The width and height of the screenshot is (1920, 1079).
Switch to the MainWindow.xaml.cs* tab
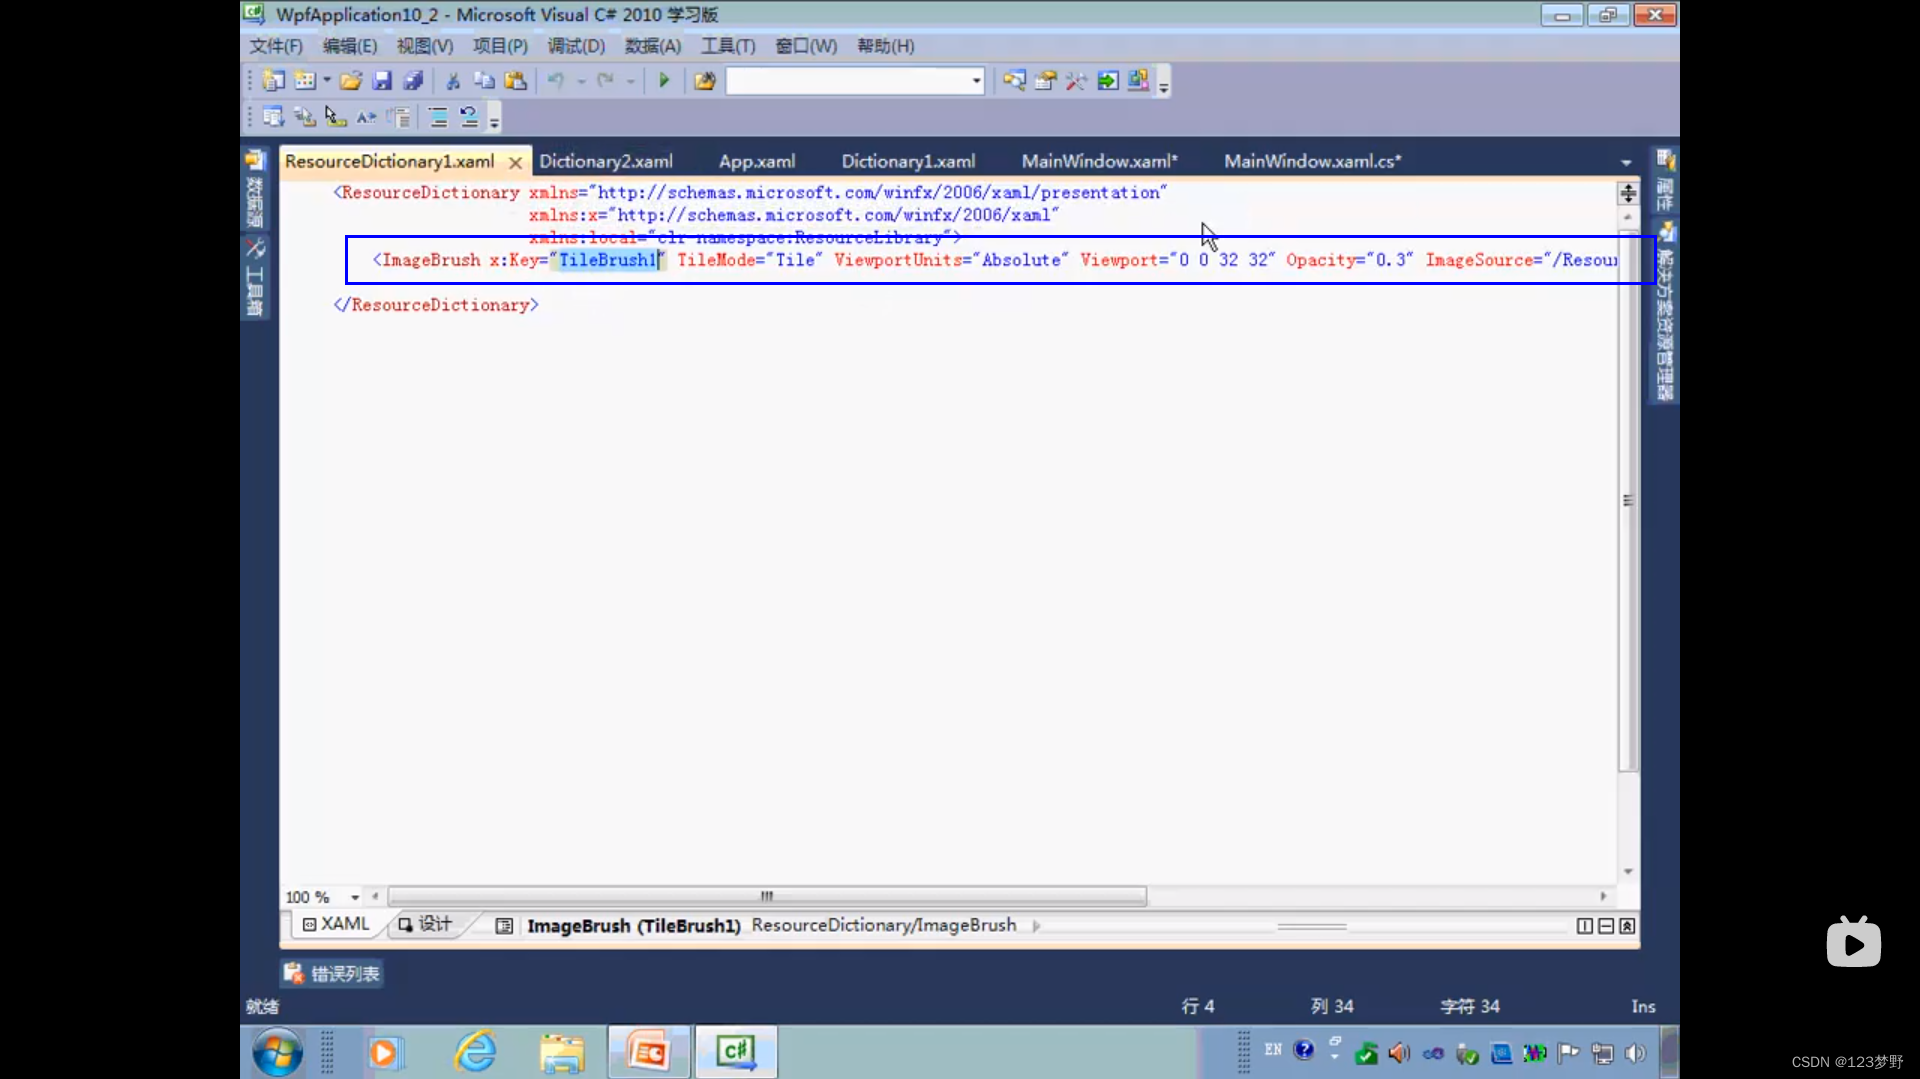1313,161
